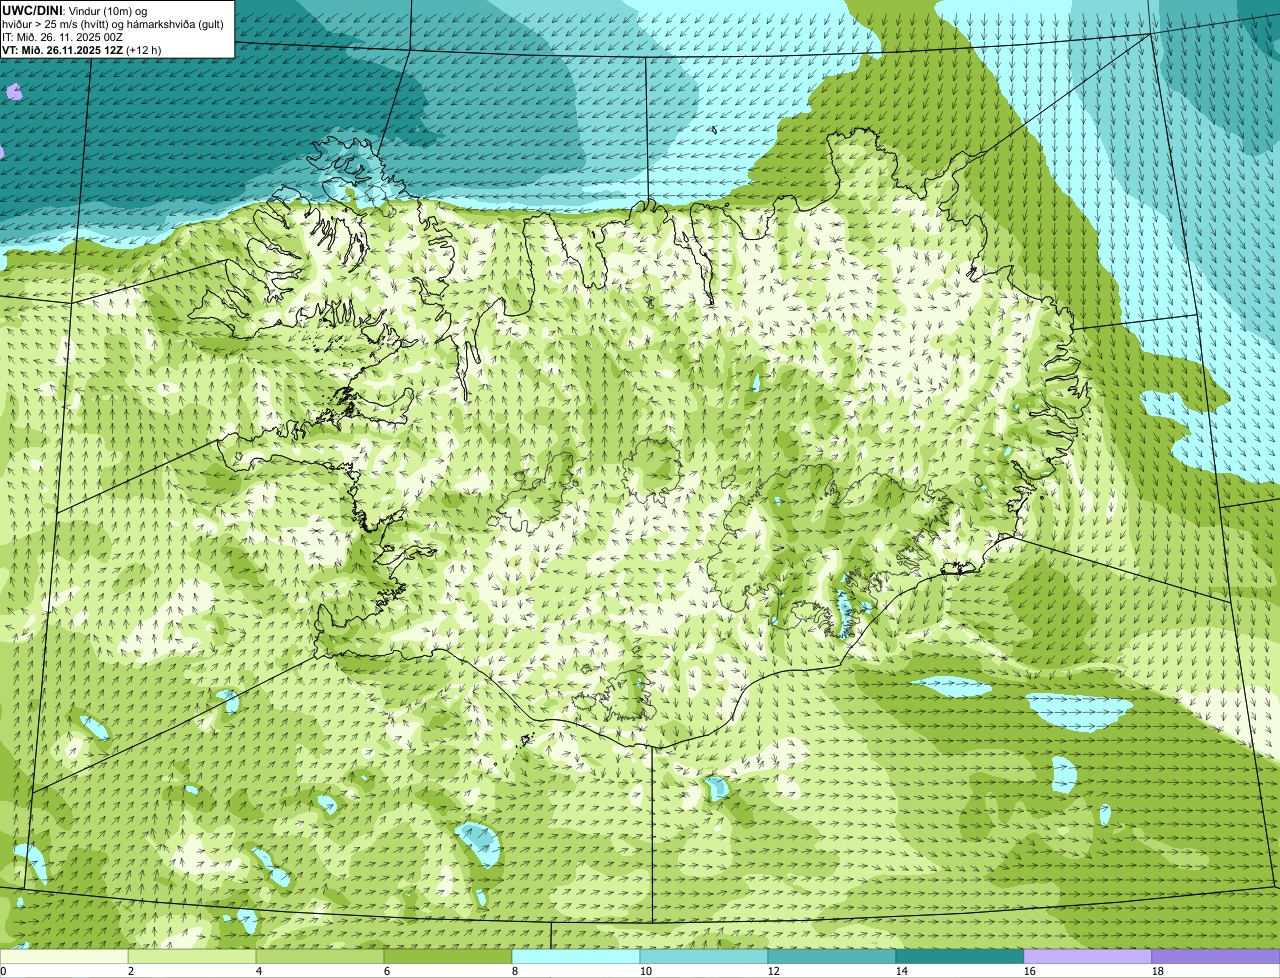The width and height of the screenshot is (1280, 978).
Task: Click the medium green 4–6 m/s legend swatch
Action: (320, 957)
